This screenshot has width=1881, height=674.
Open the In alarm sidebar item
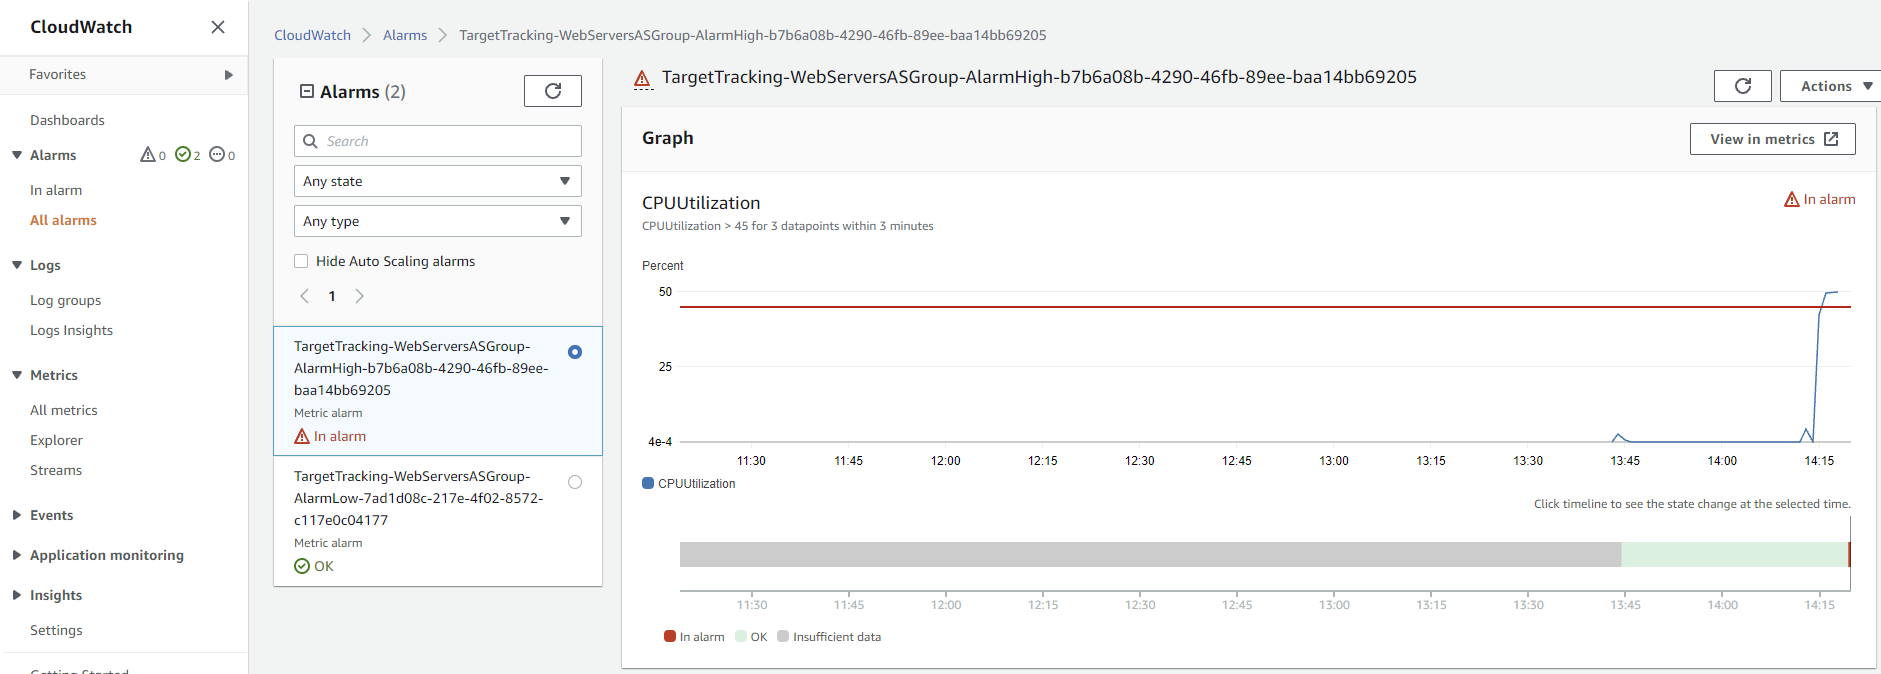point(56,190)
